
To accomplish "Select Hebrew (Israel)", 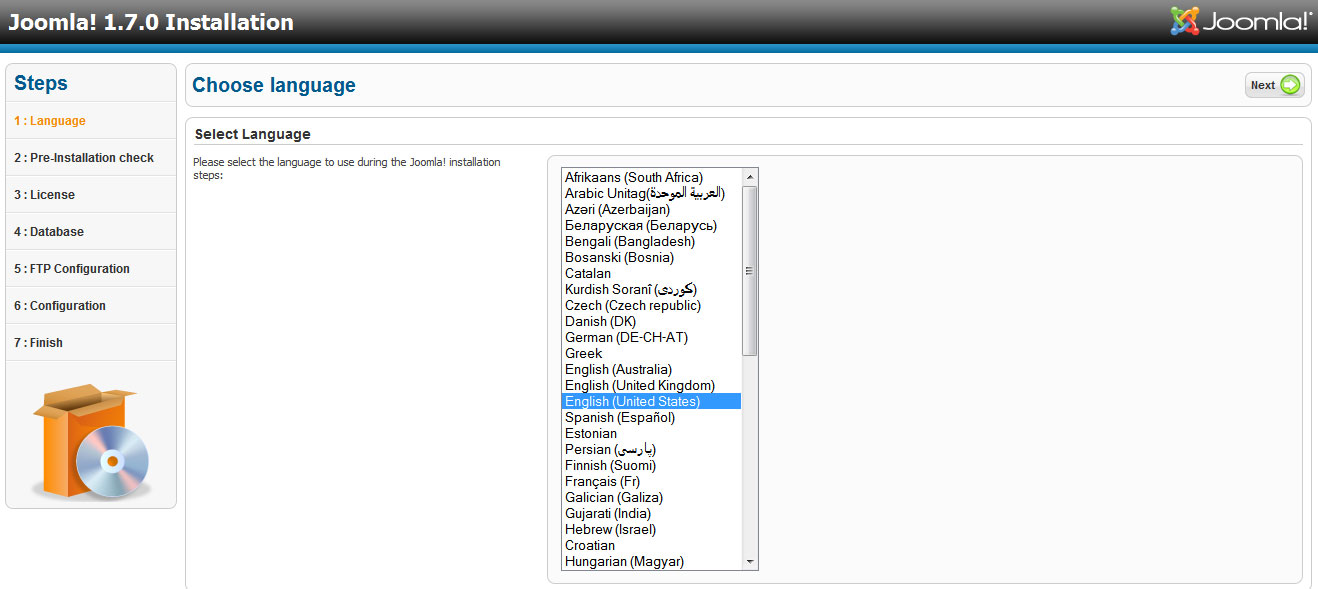I will [x=652, y=530].
